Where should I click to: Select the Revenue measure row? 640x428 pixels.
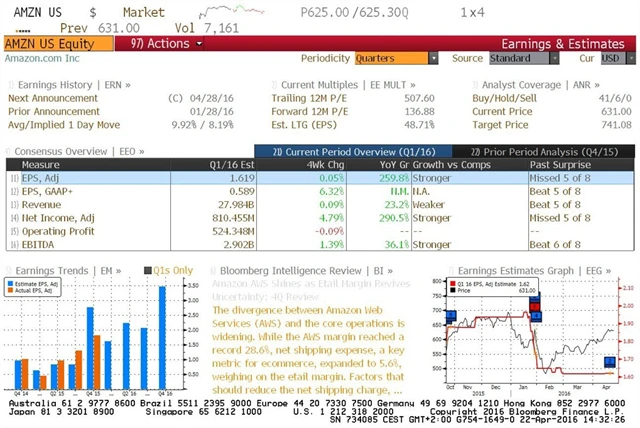[x=320, y=204]
